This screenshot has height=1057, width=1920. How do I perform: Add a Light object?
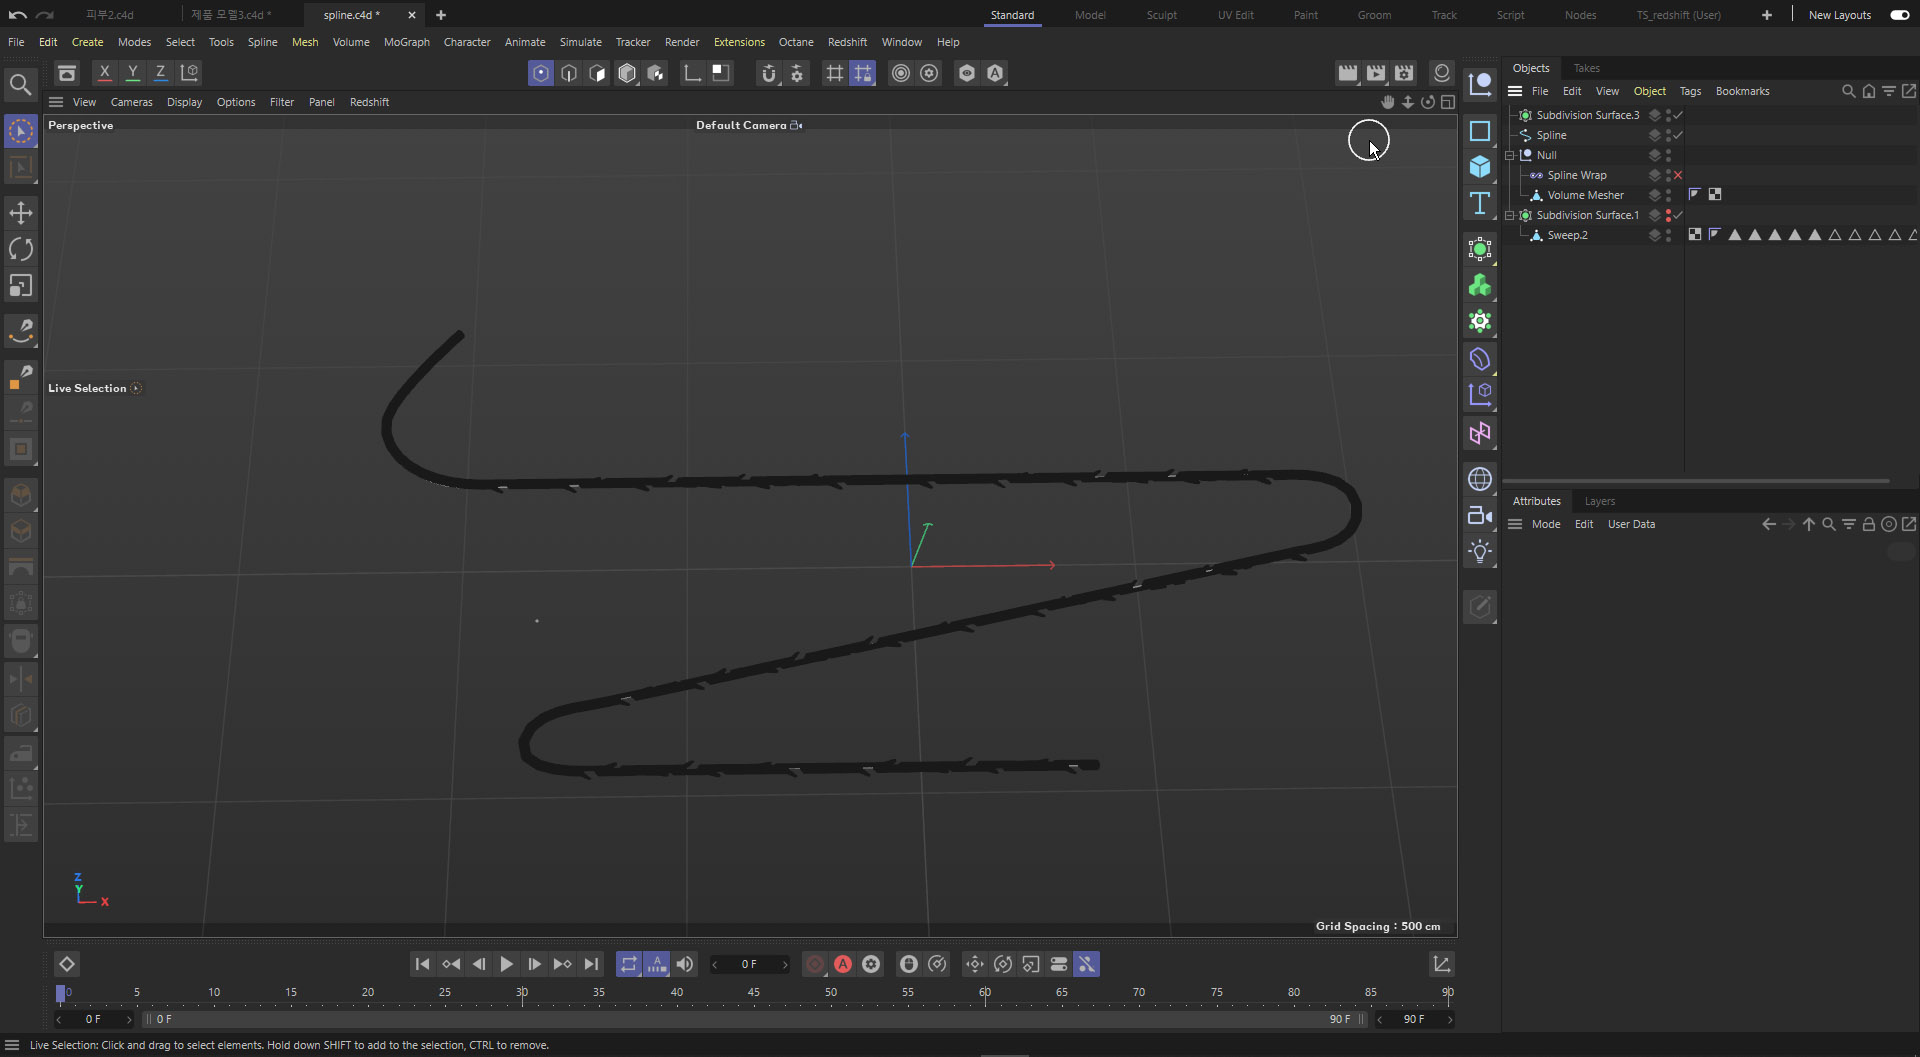point(1480,552)
